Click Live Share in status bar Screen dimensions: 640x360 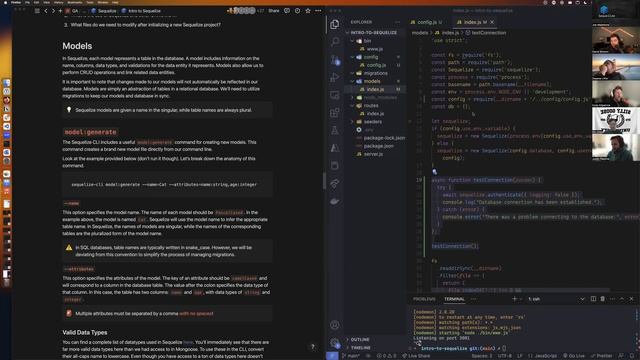[416, 356]
